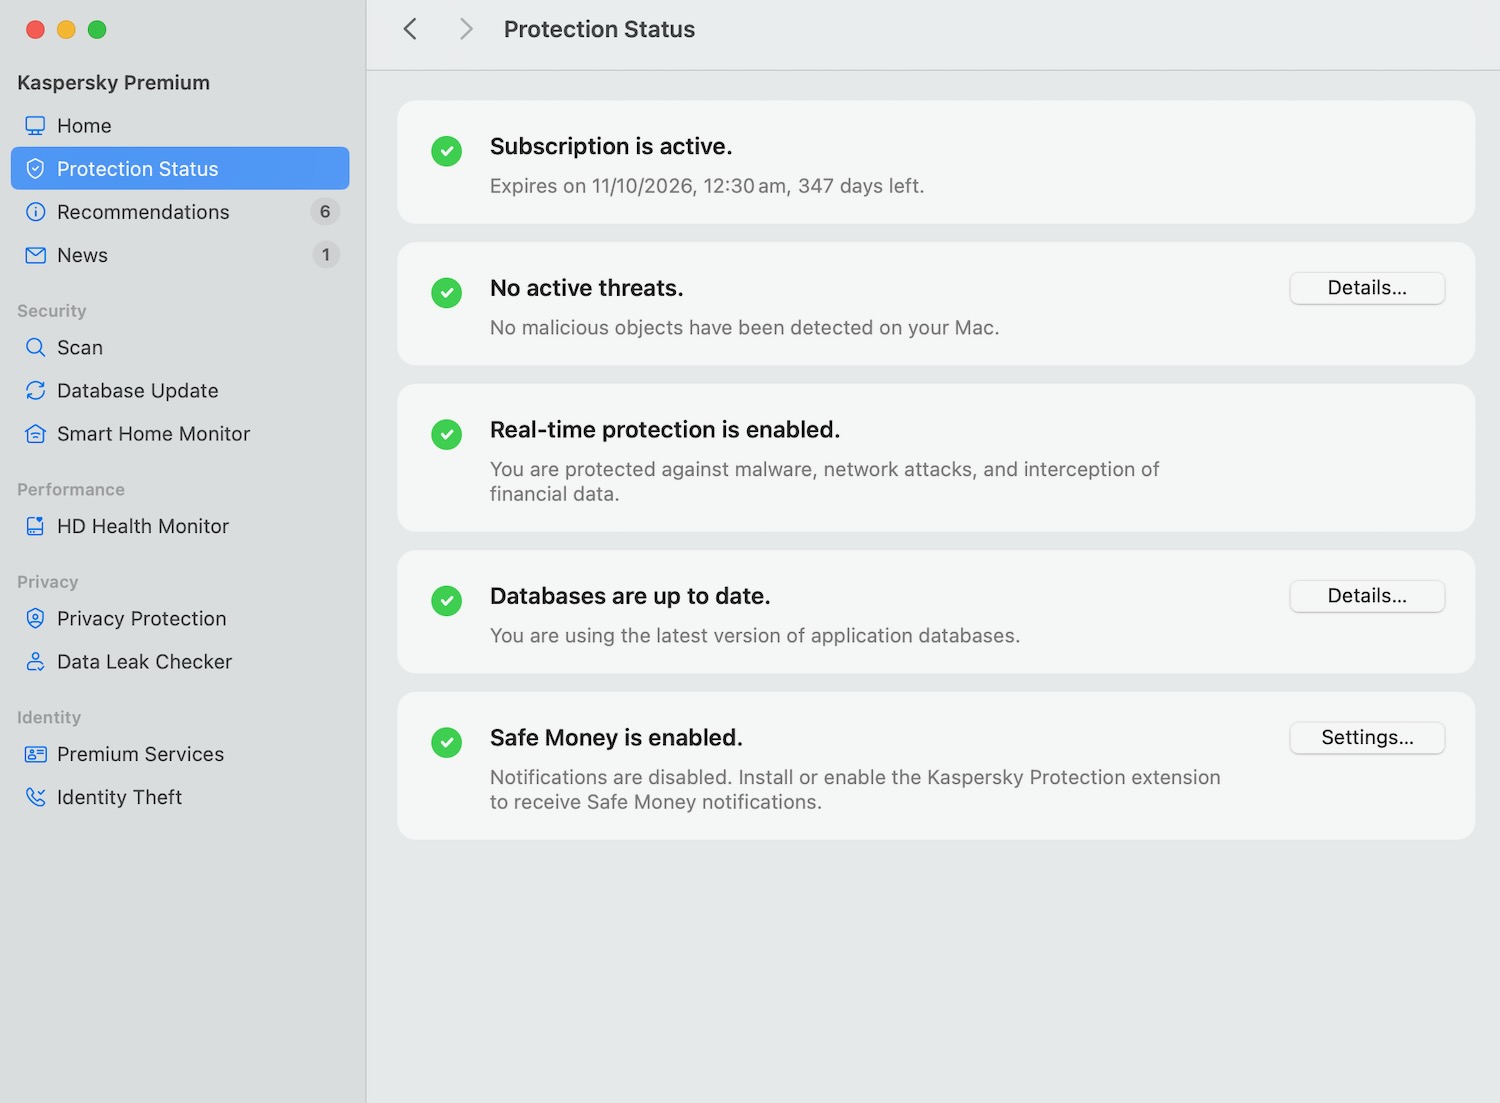Click the Scan magnifier icon
Screen dimensions: 1500x1103
(x=35, y=348)
